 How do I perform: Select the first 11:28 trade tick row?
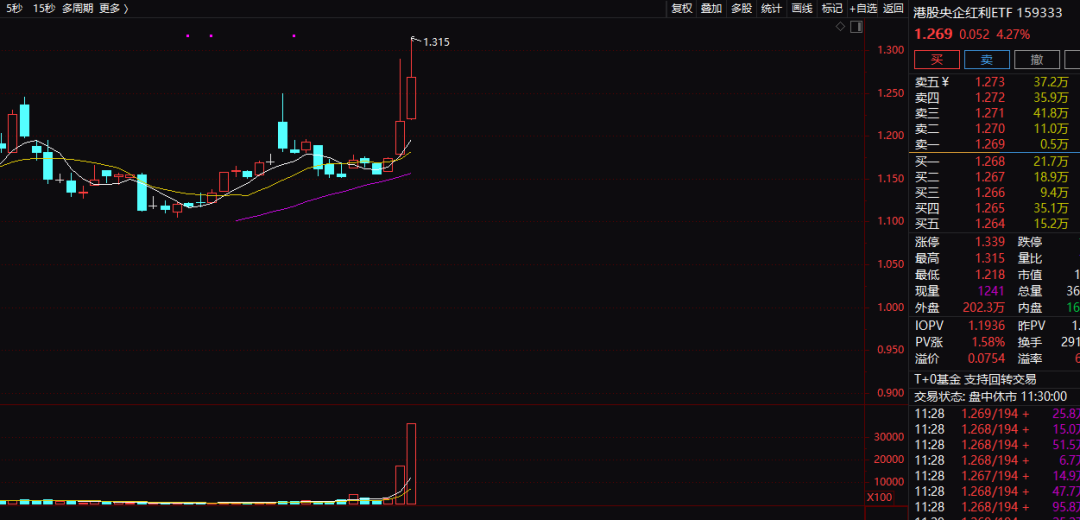[997, 414]
